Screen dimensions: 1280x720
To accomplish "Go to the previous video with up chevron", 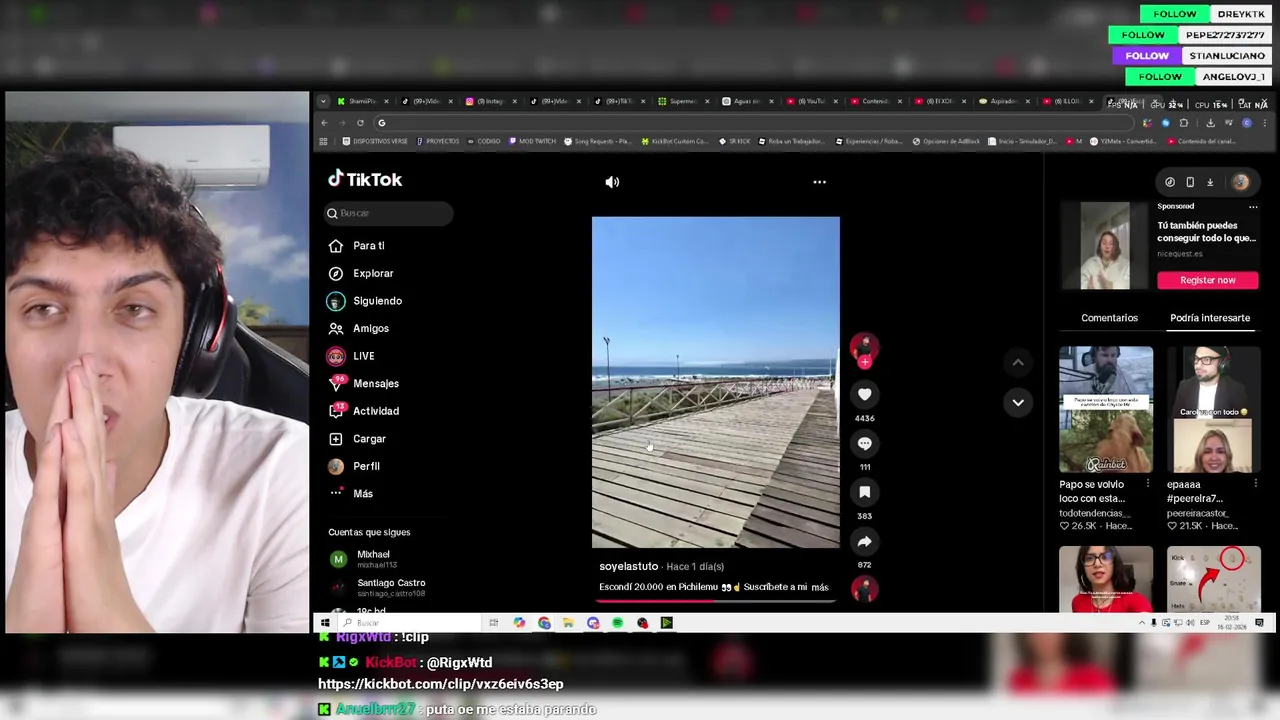I will (x=1017, y=362).
